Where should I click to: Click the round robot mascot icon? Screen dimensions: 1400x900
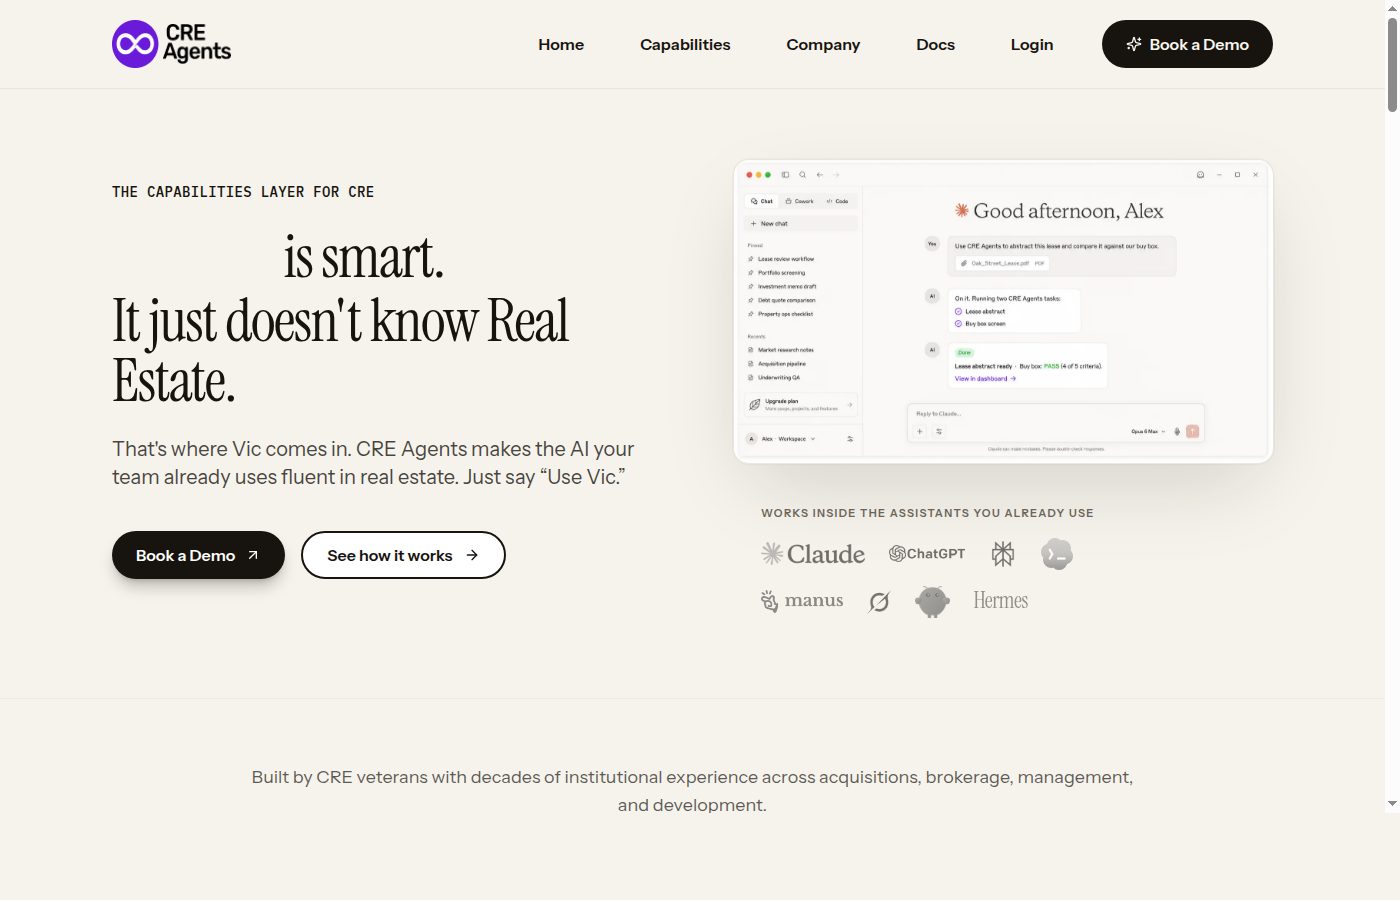(x=932, y=601)
